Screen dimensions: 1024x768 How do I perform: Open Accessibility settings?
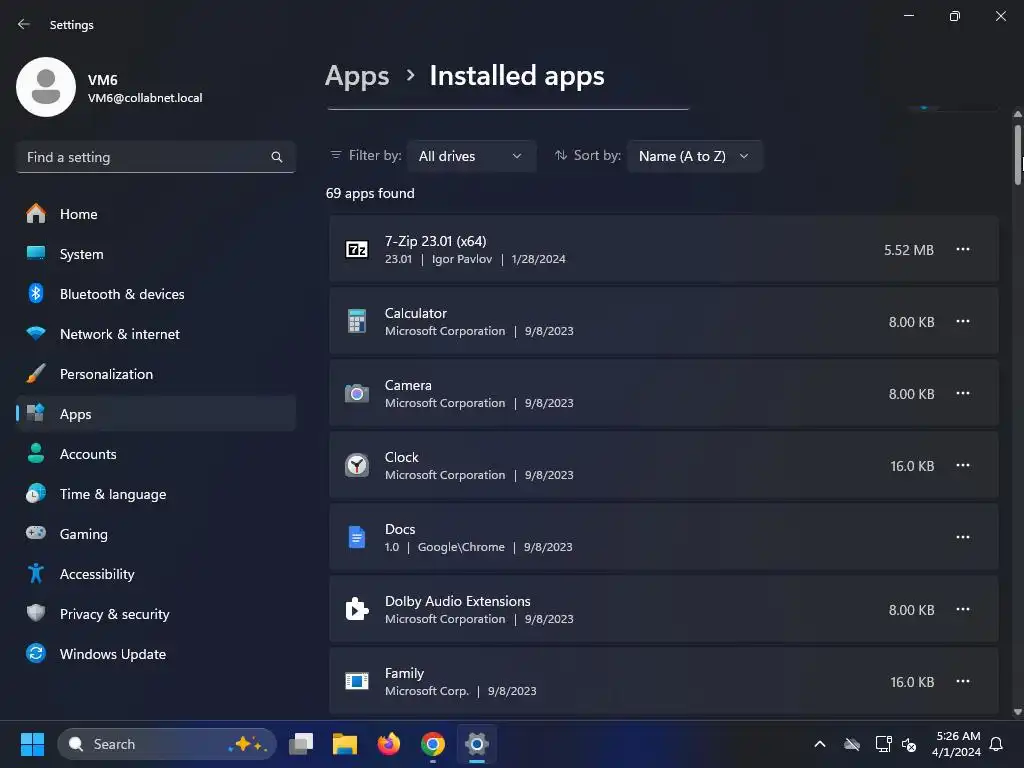point(155,573)
